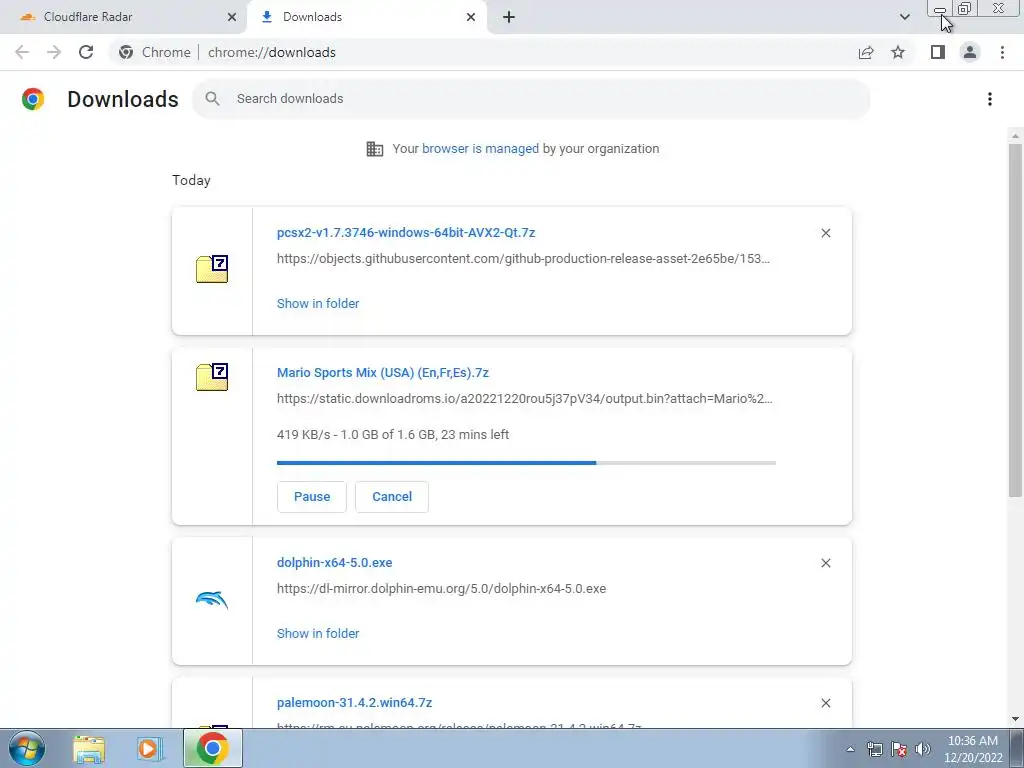
Task: Click the 'Today' date heading
Action: 191,180
